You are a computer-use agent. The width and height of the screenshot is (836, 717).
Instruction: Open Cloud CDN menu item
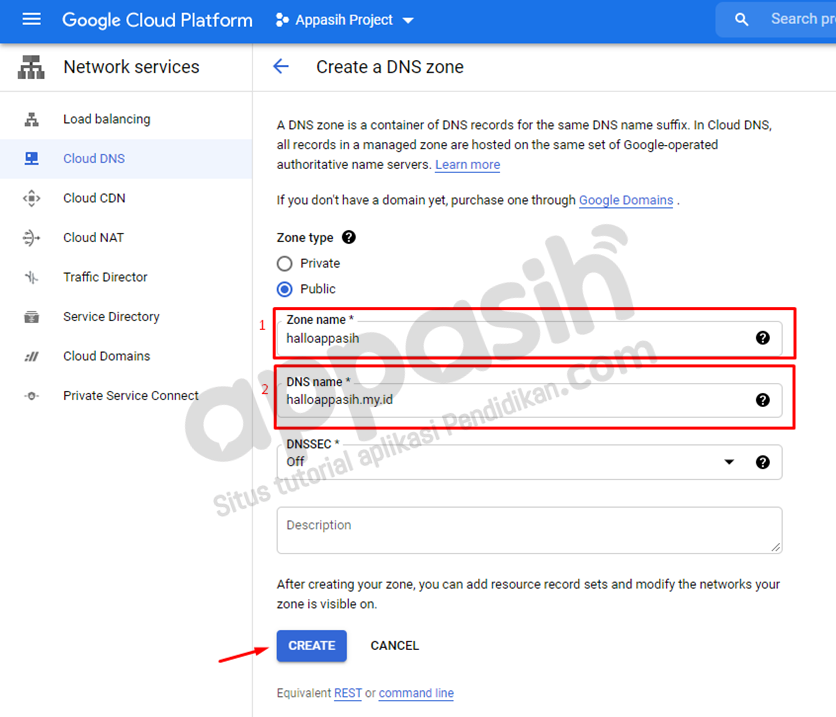point(126,198)
